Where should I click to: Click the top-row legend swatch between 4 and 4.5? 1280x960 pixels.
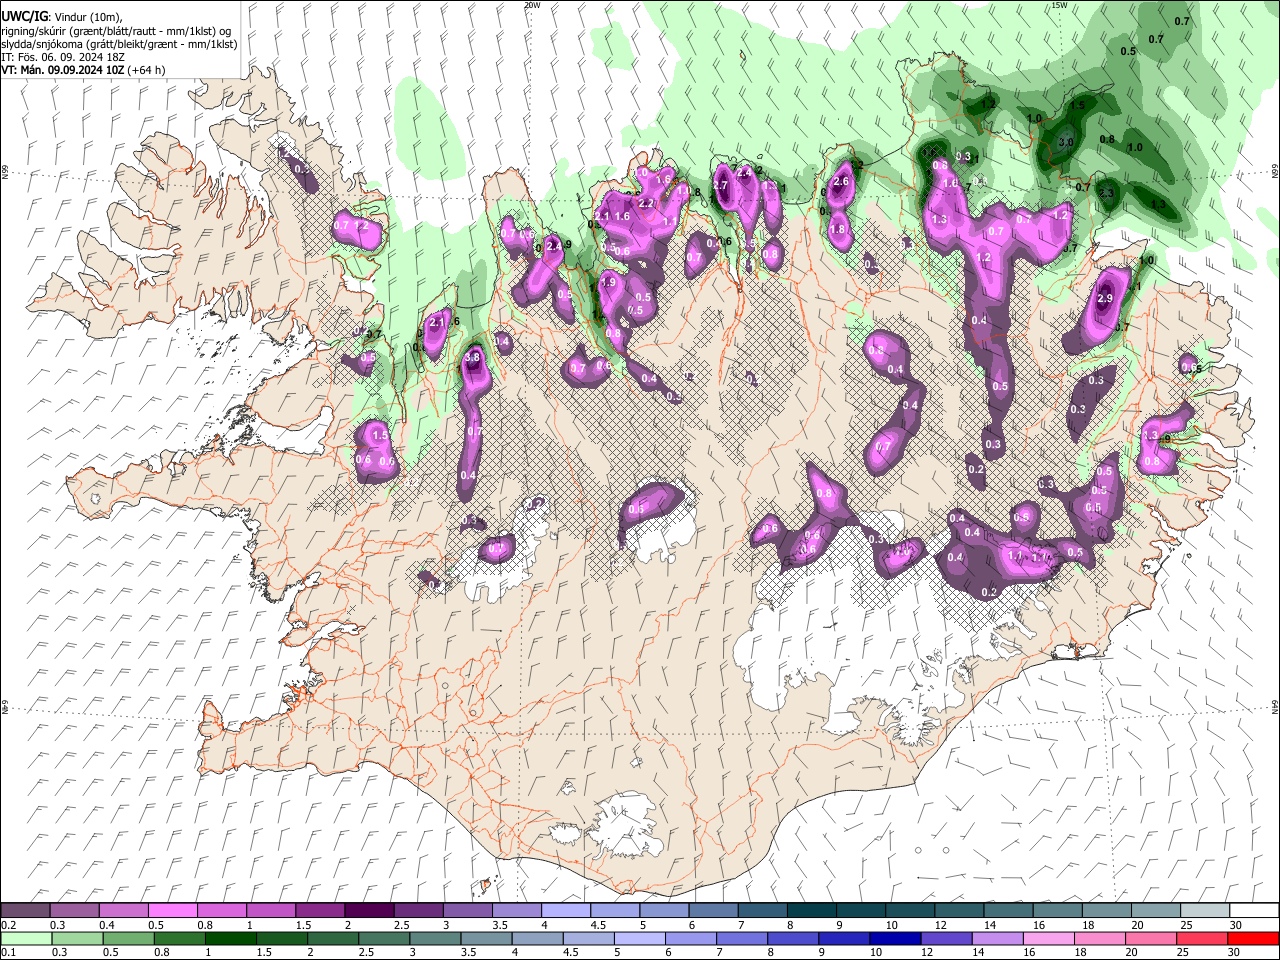point(566,911)
